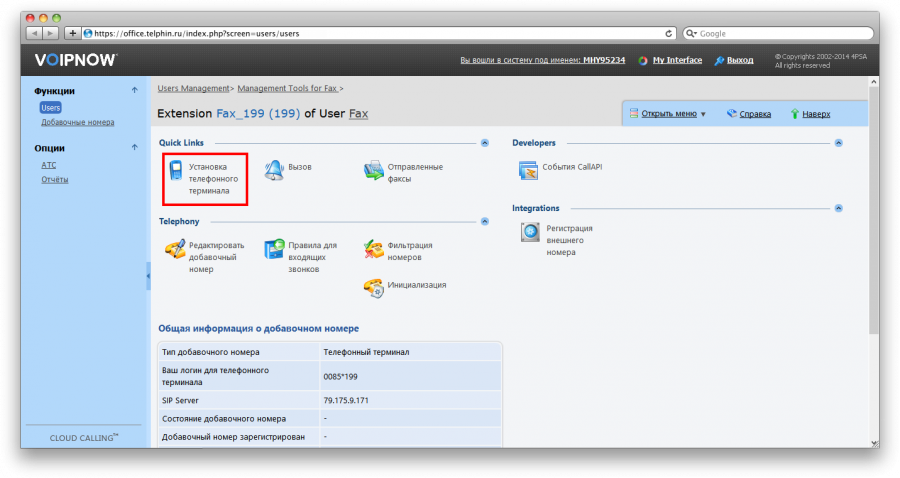Click the browser forward arrow
The image size is (900, 478).
coord(51,33)
